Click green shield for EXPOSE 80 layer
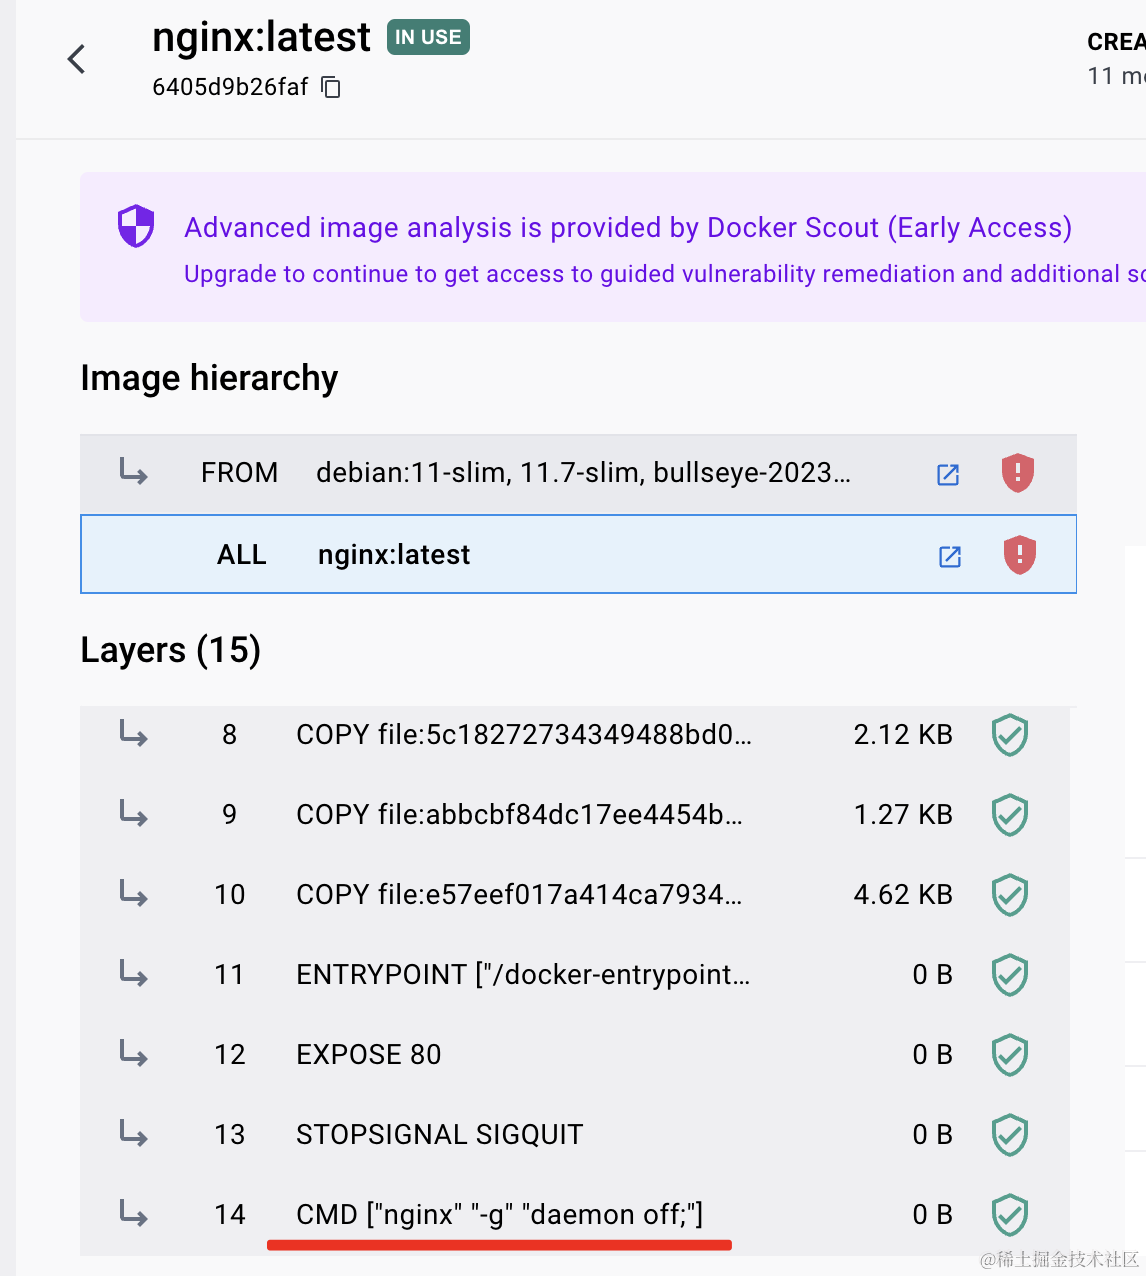1146x1276 pixels. 1009,1055
